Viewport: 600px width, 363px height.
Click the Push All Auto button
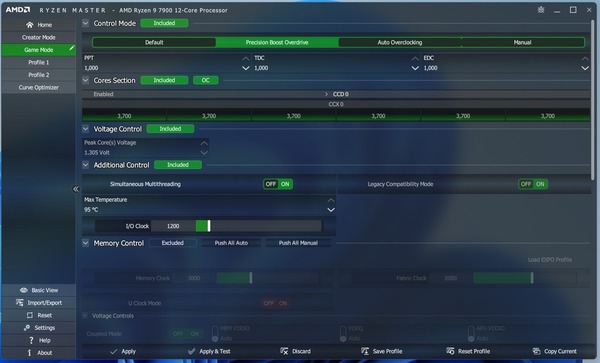coord(231,243)
